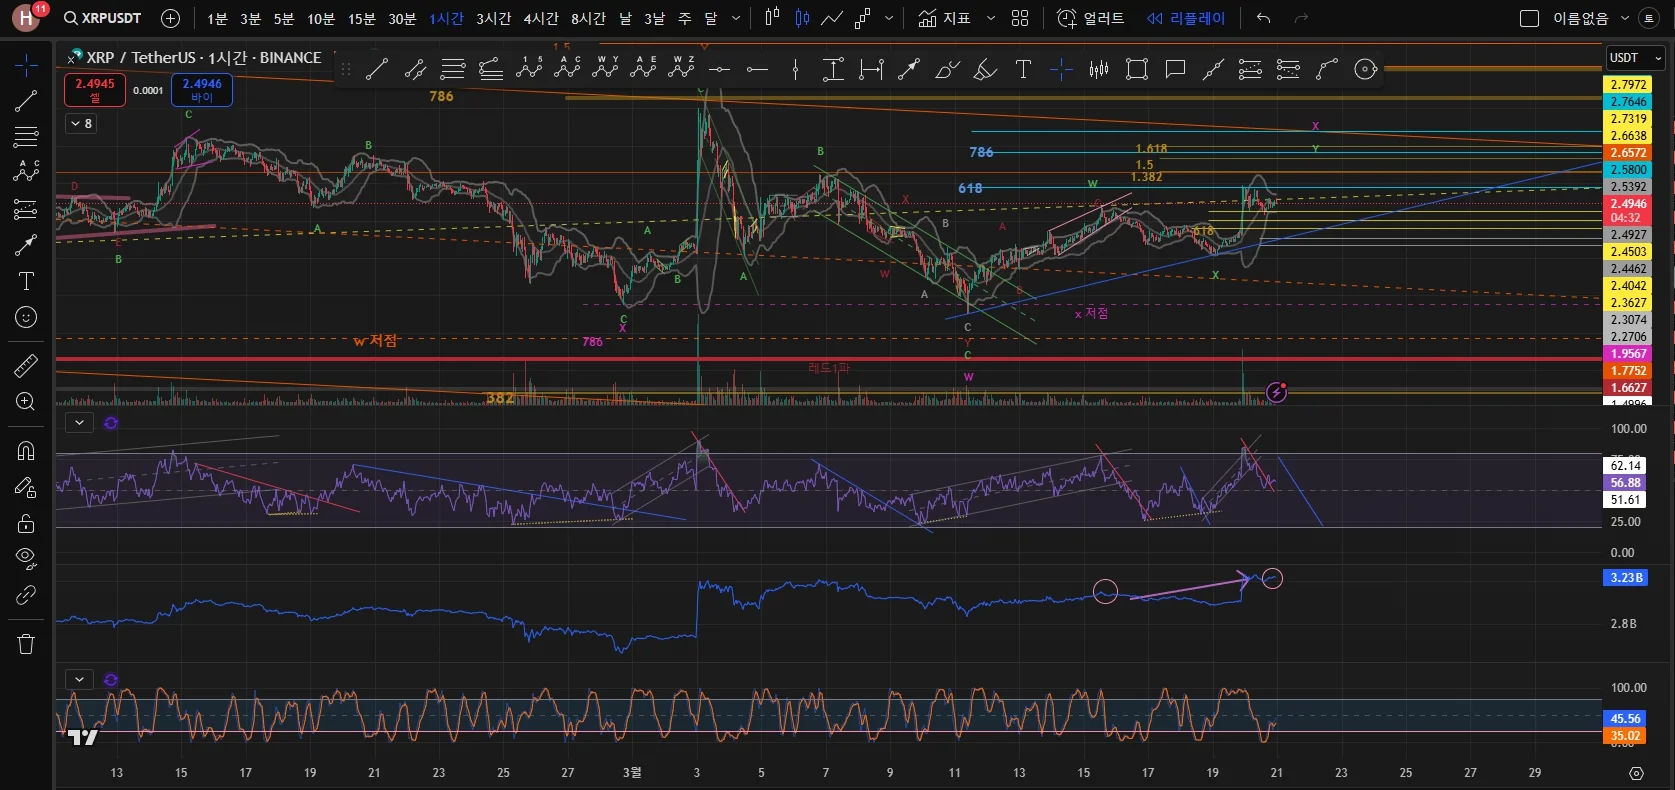
Task: Open the emoji icons tool
Action: point(26,317)
